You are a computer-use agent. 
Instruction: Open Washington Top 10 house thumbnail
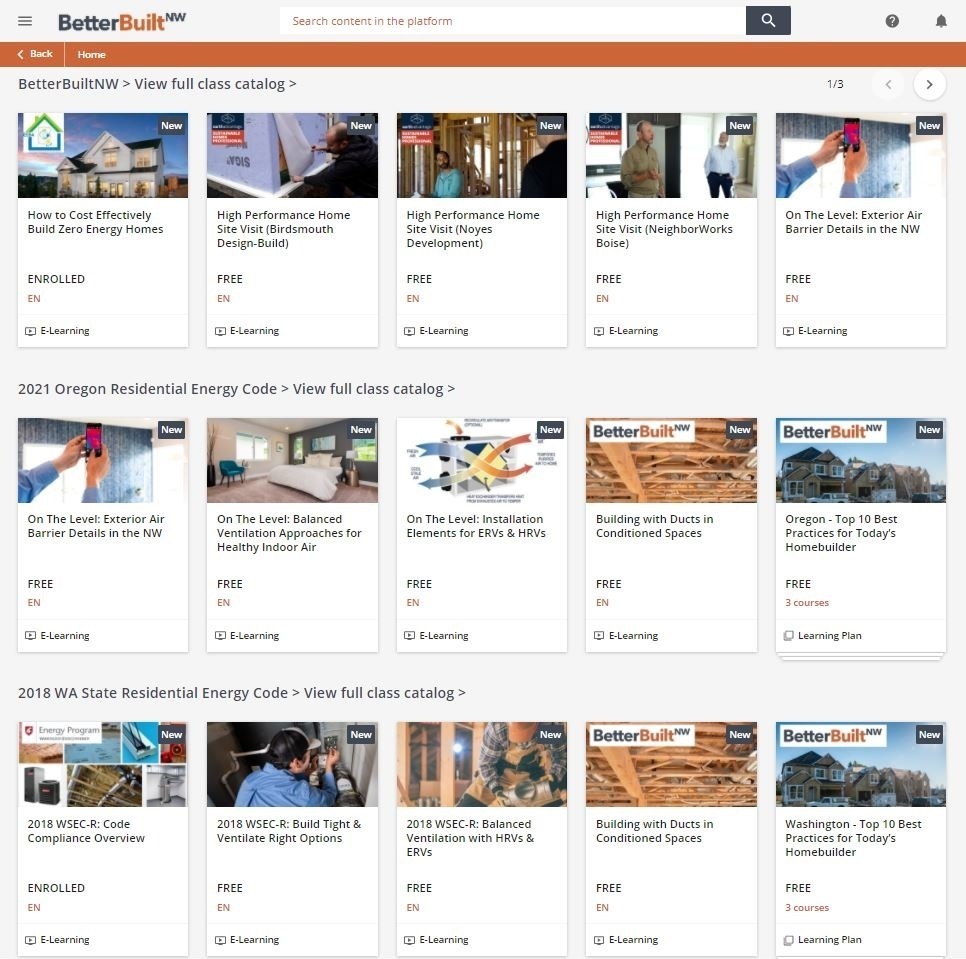(861, 764)
